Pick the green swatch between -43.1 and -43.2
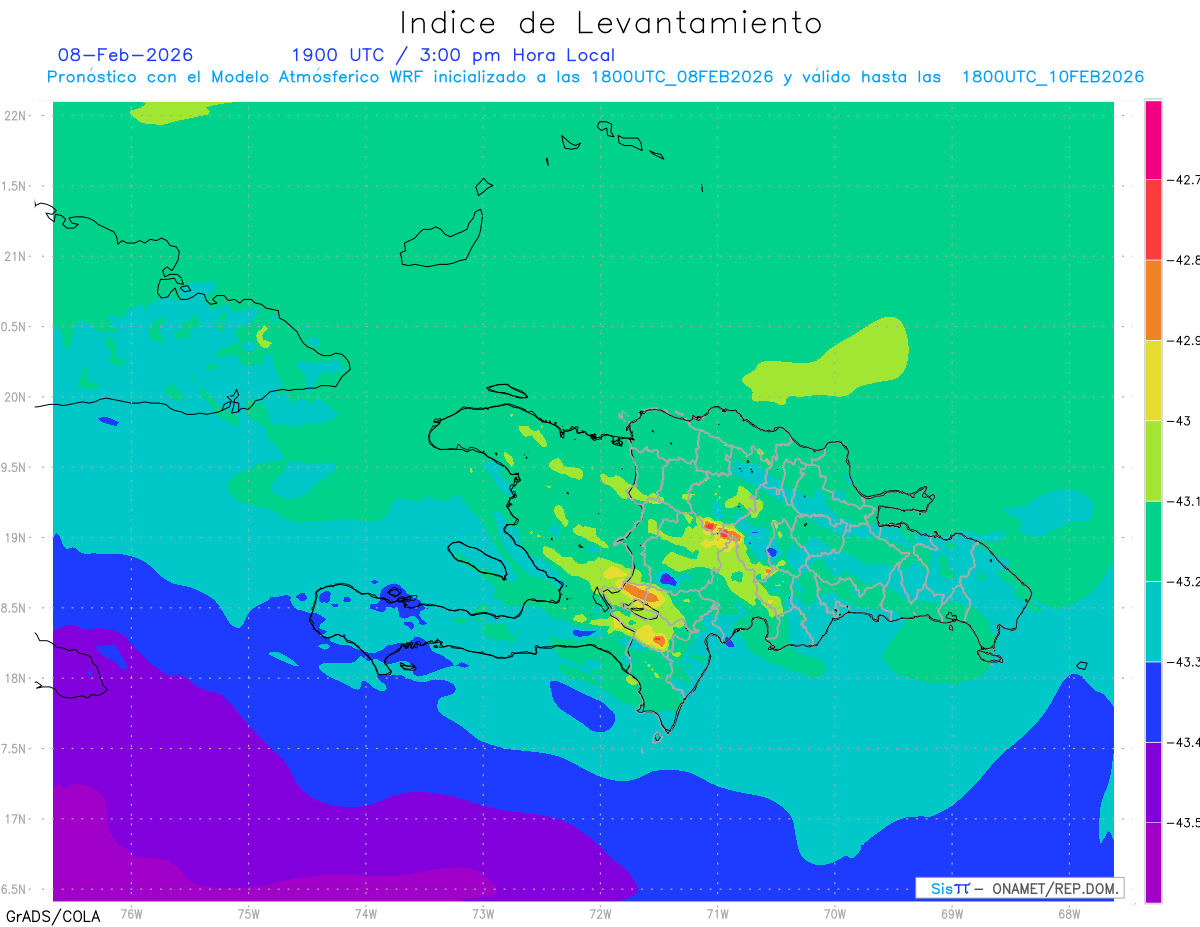The image size is (1200, 927). 1153,541
